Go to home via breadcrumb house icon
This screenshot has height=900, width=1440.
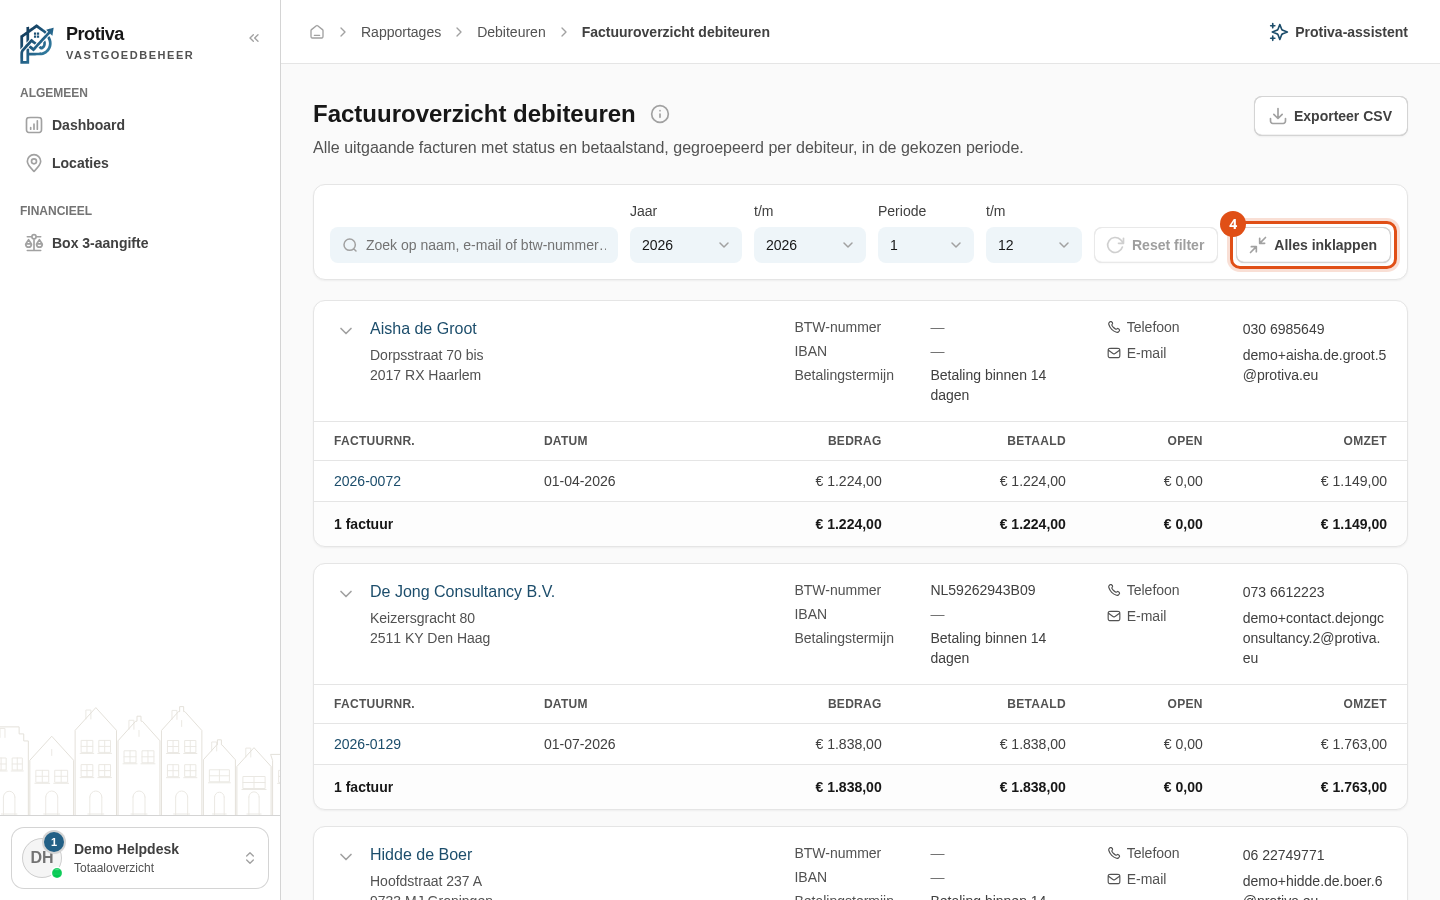point(317,32)
